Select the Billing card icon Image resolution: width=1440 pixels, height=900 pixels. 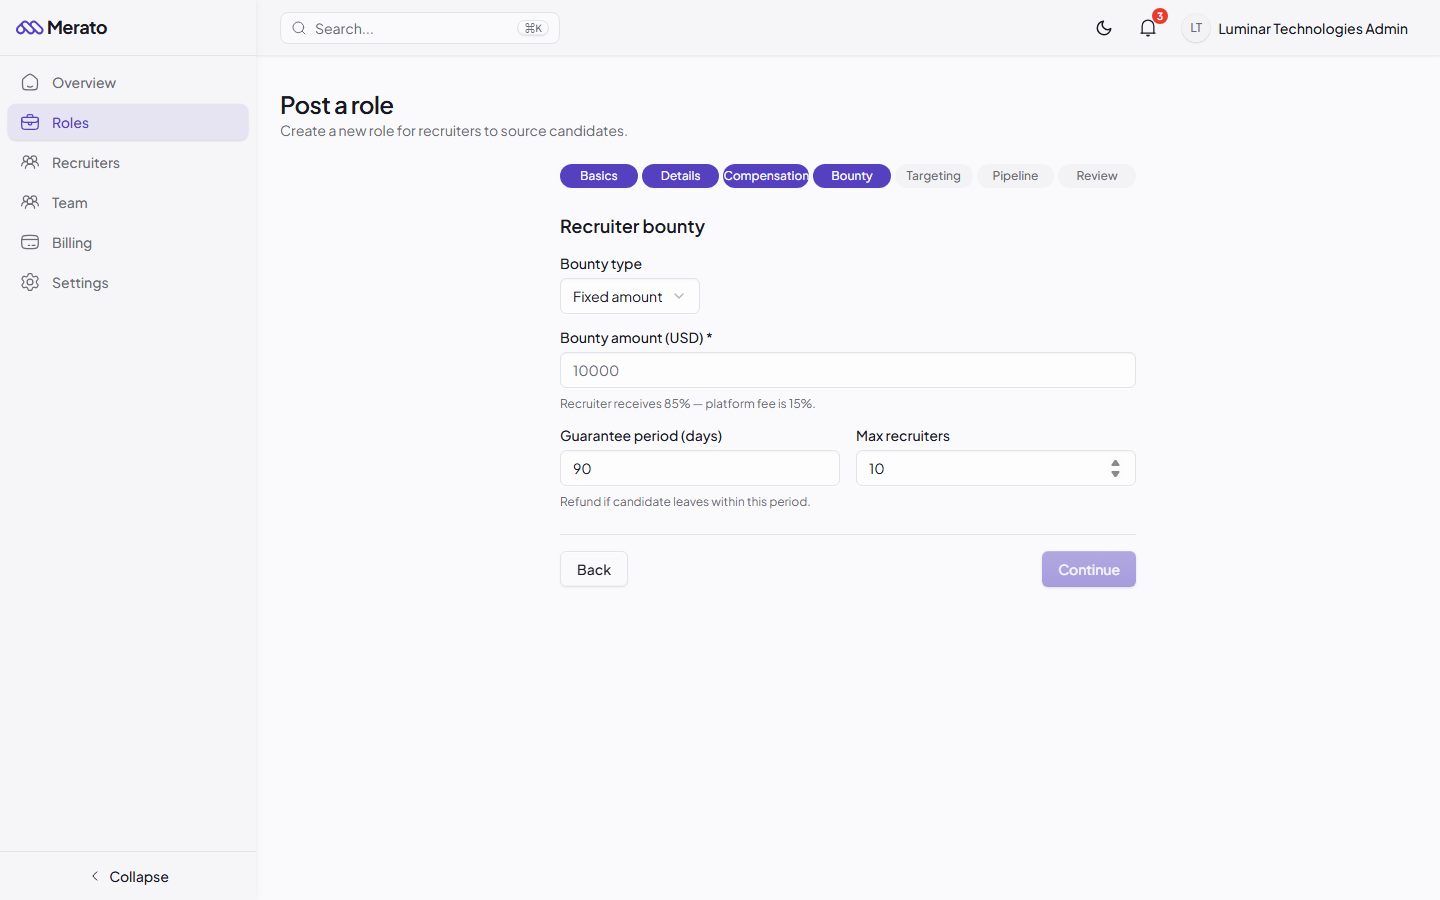pos(30,242)
